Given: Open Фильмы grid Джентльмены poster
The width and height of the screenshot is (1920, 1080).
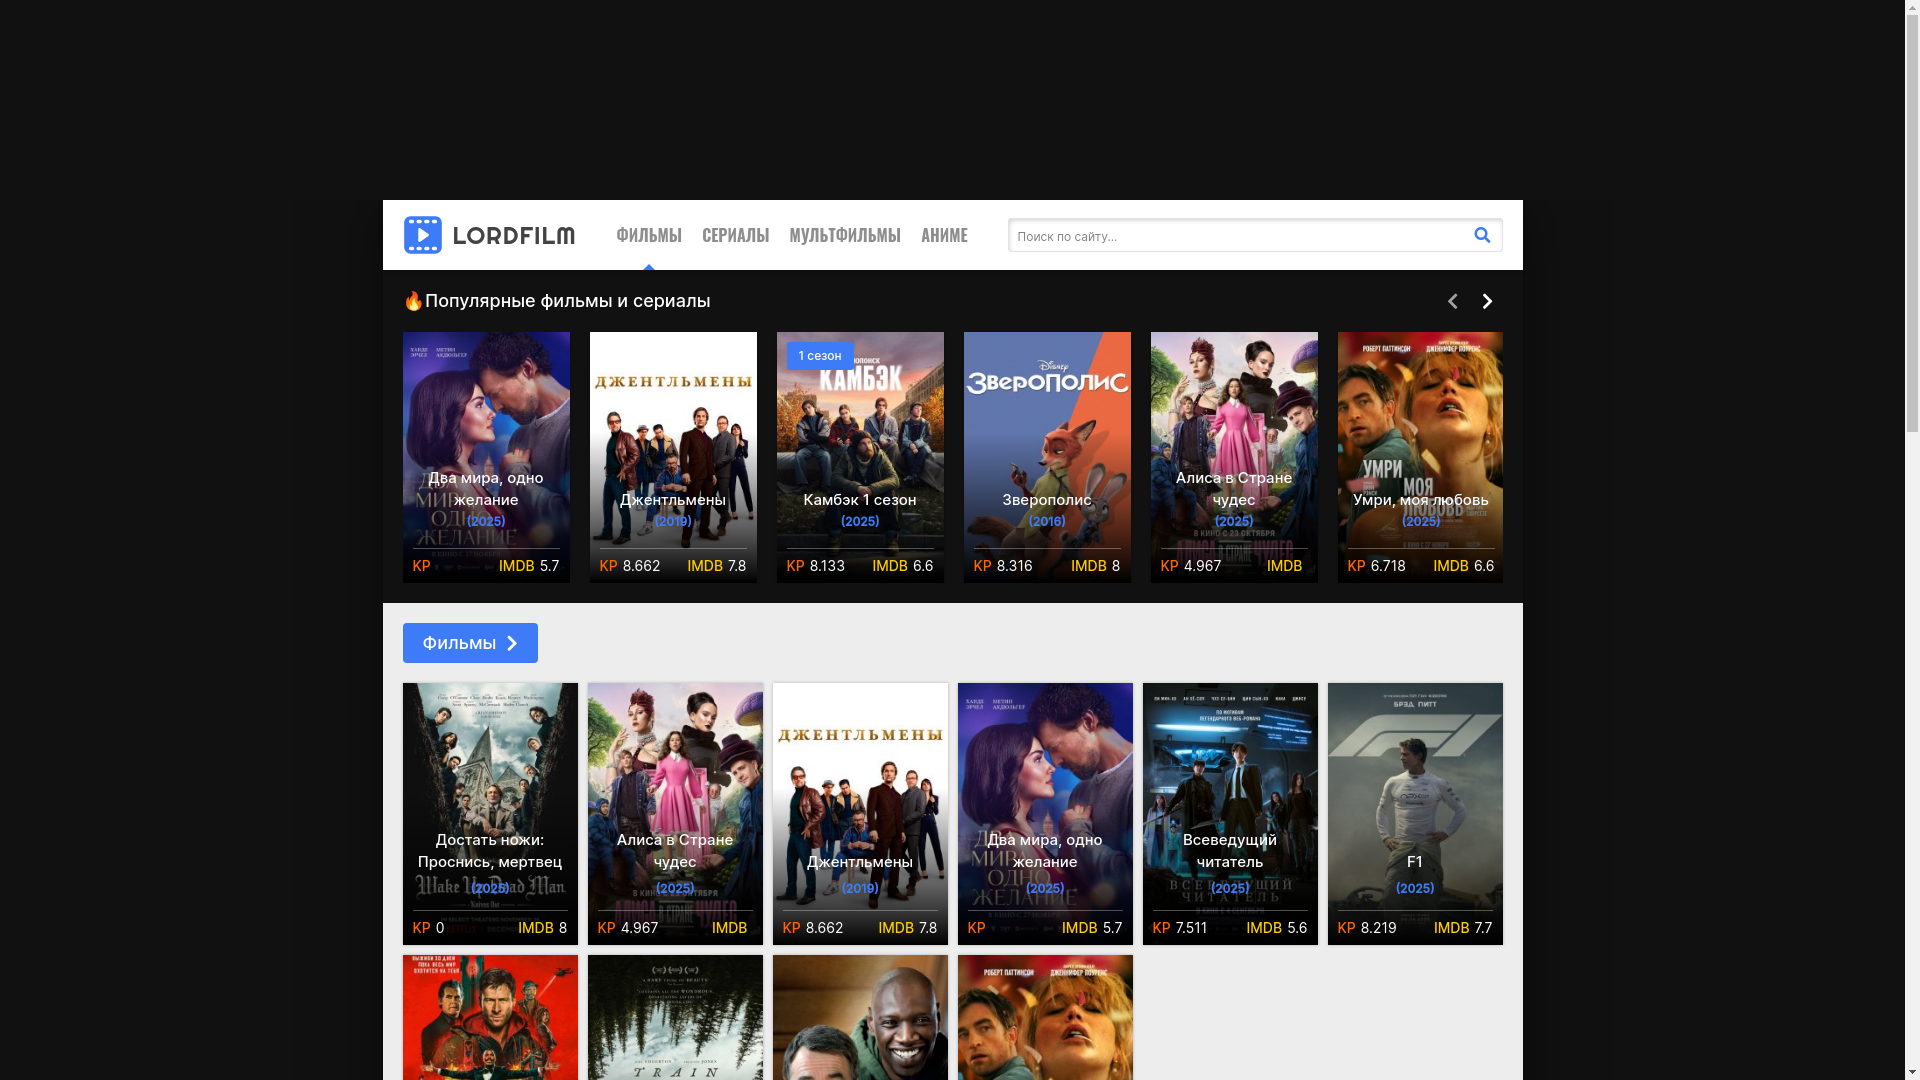Looking at the screenshot, I should click(x=860, y=814).
